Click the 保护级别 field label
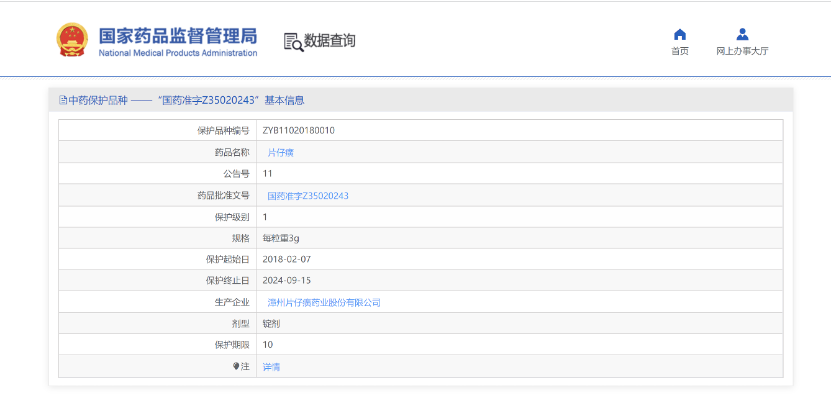 [x=231, y=217]
